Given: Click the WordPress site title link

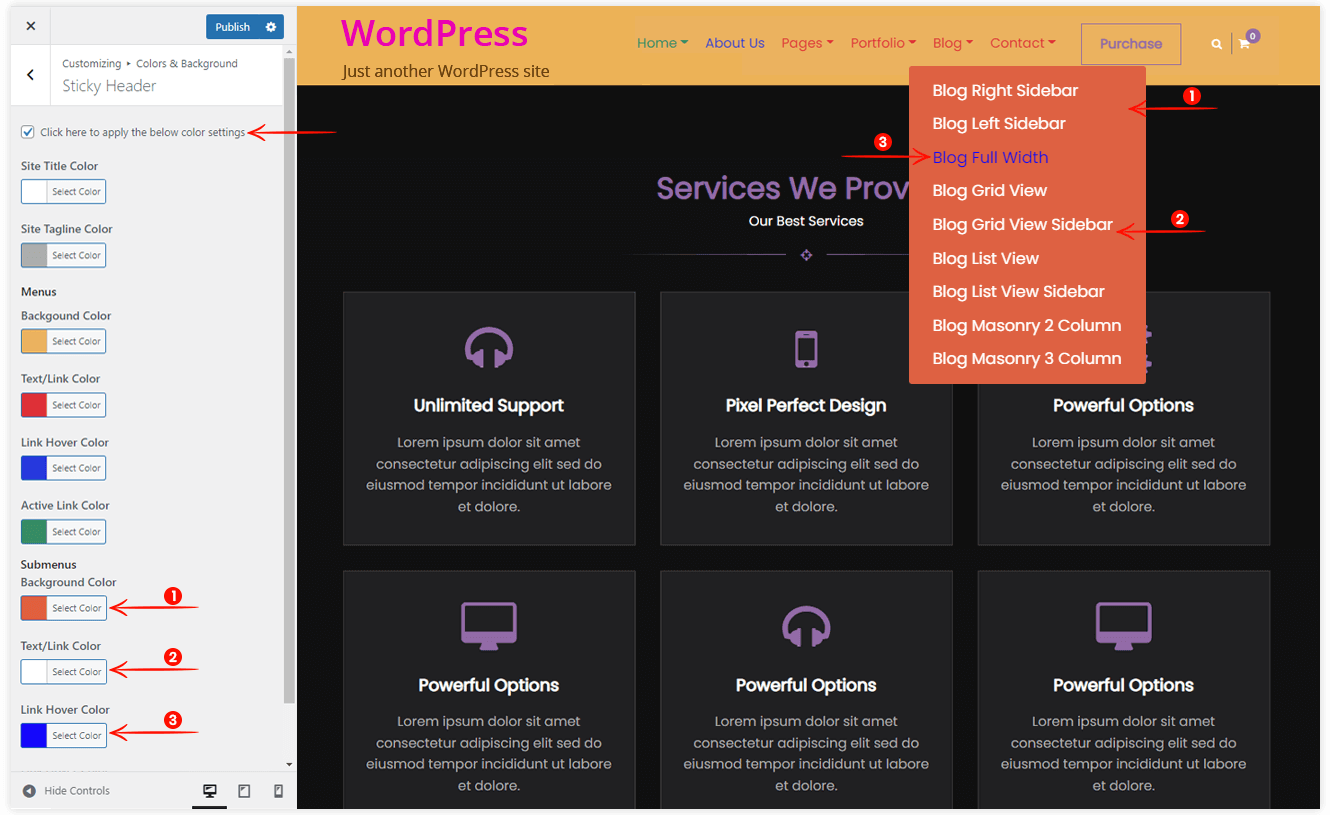Looking at the screenshot, I should tap(434, 33).
